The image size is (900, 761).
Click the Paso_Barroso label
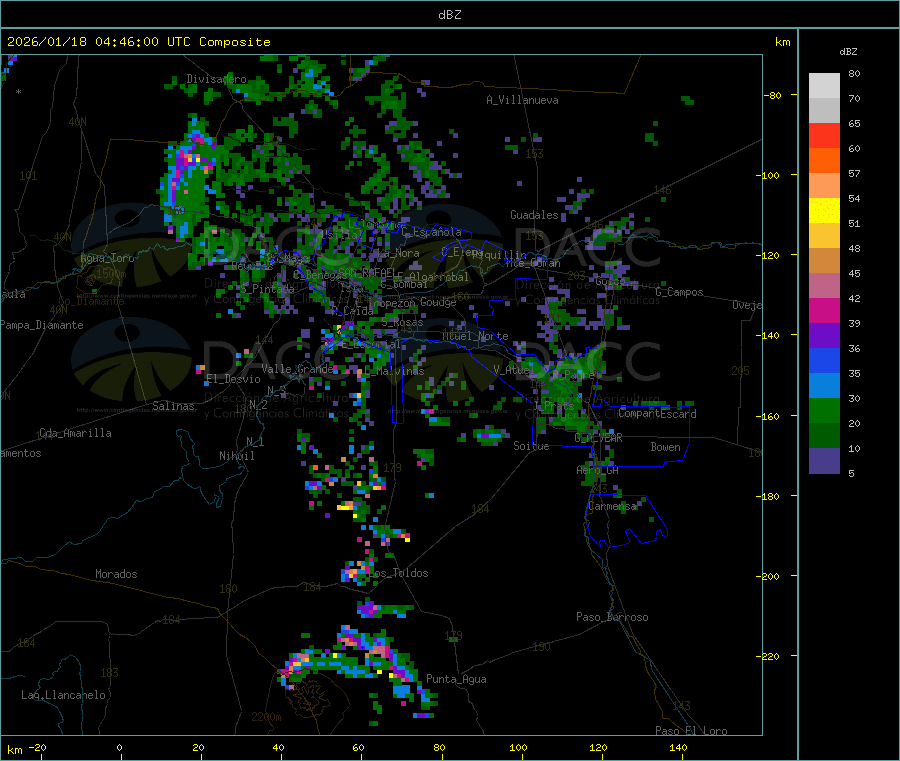612,617
